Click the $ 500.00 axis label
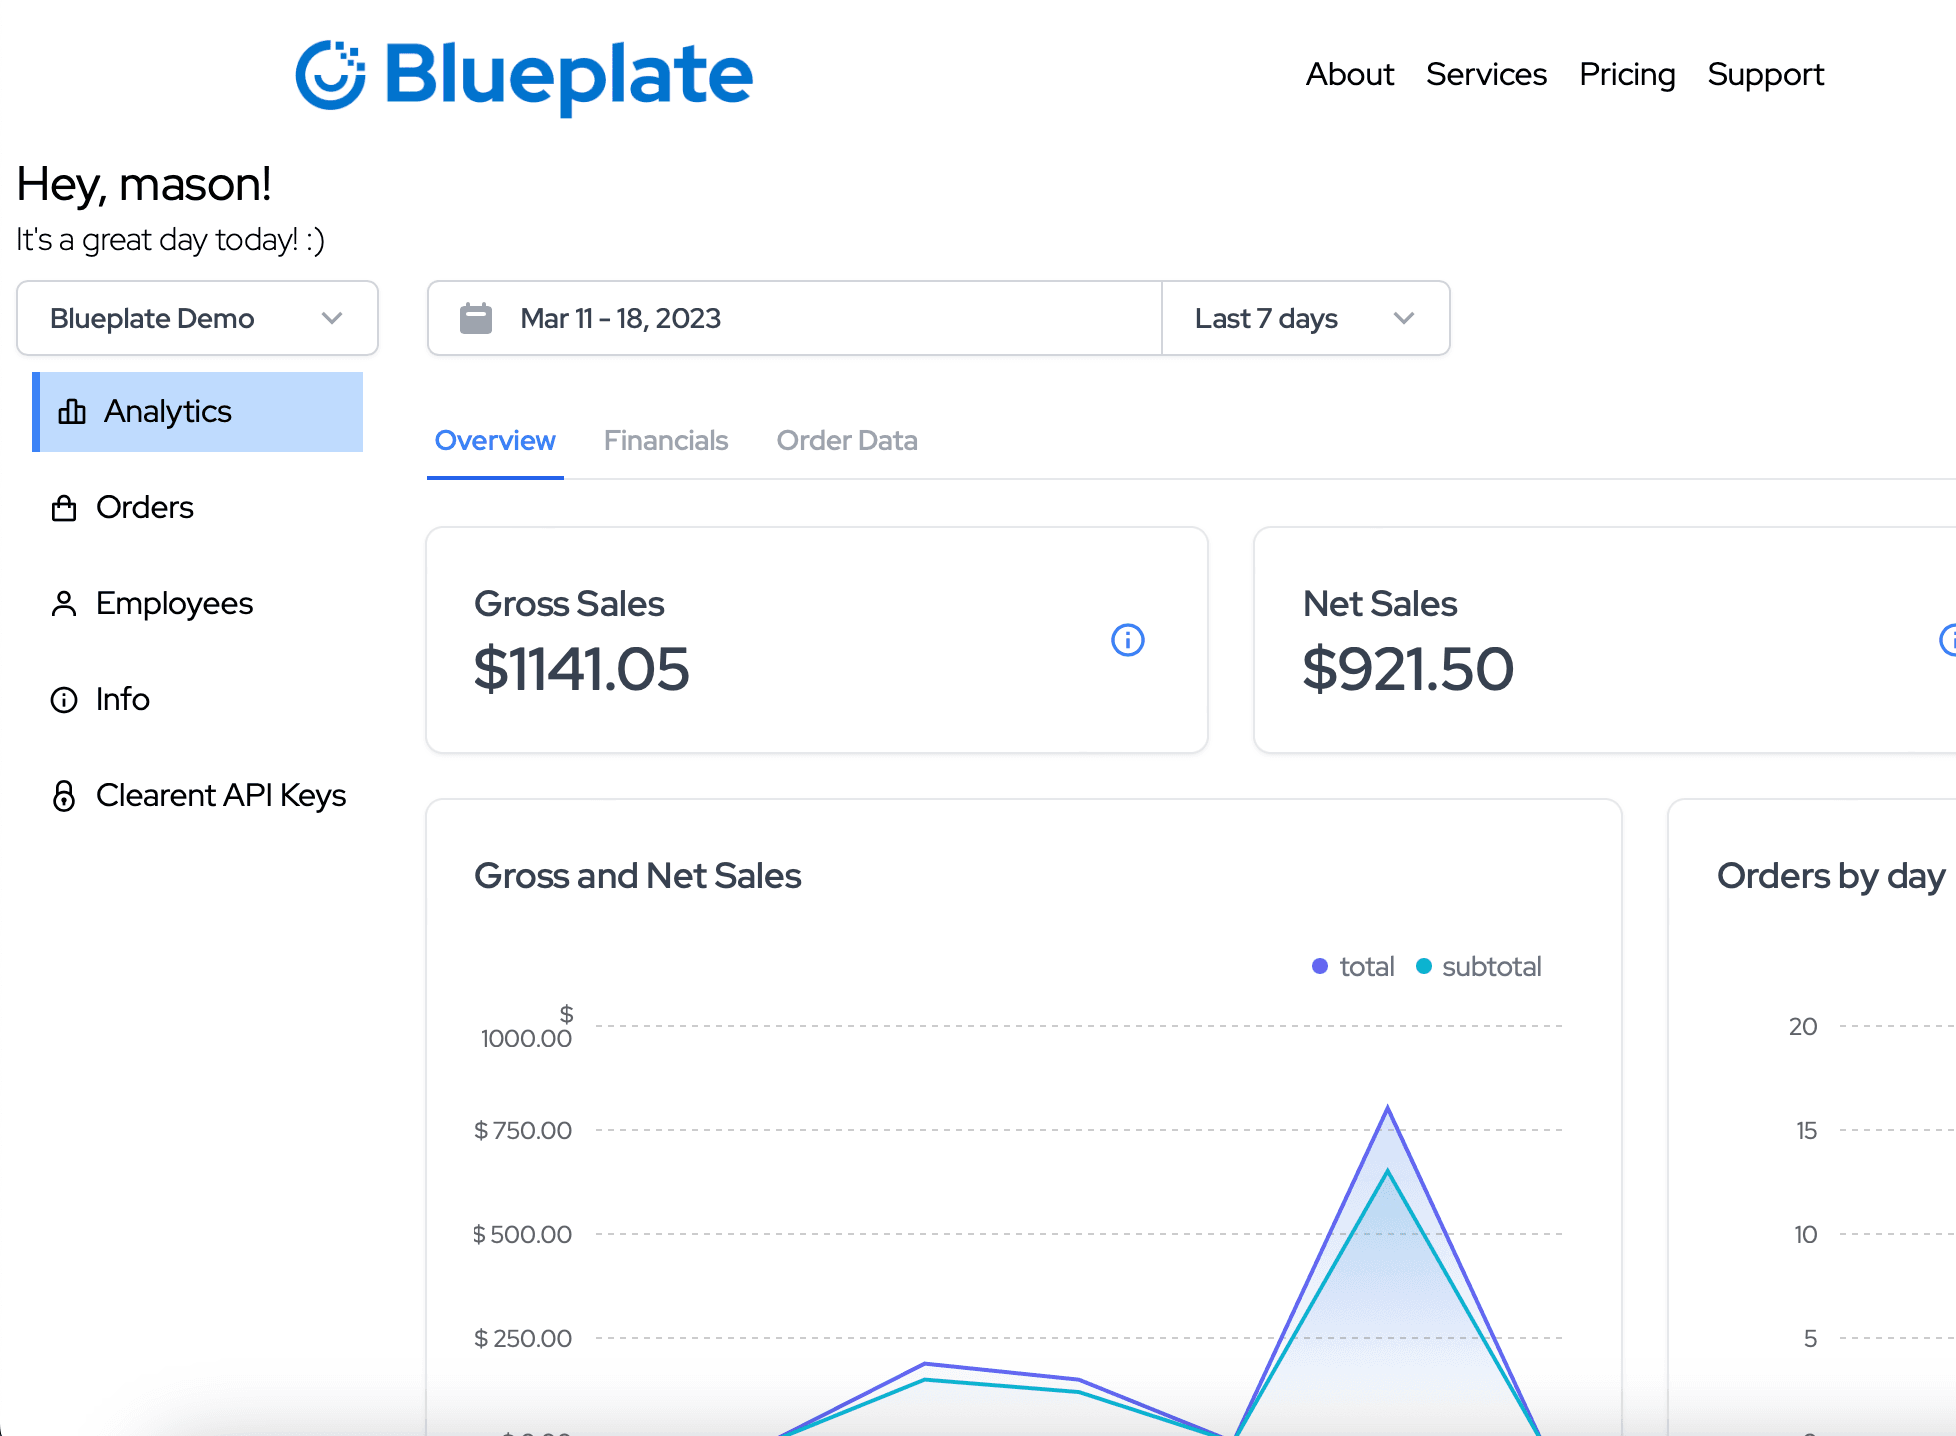 (522, 1234)
